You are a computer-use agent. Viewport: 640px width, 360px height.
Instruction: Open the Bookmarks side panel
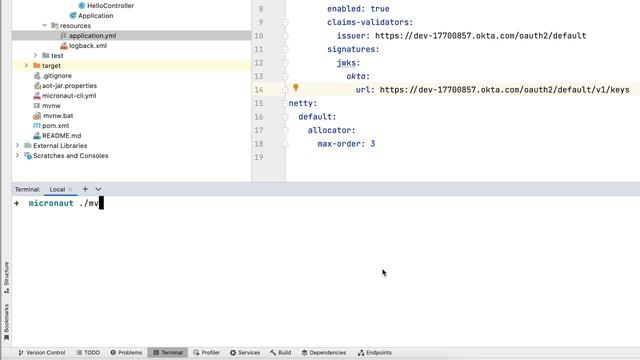tap(6, 322)
